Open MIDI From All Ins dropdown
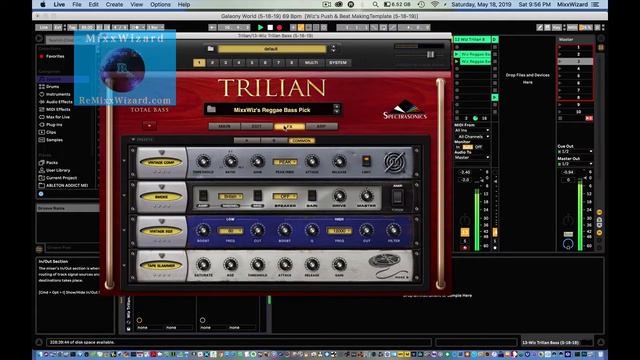 coord(472,130)
